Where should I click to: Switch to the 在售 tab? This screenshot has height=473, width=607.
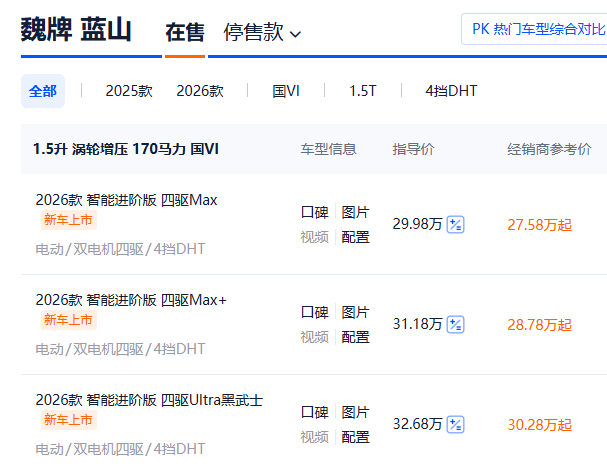tap(184, 33)
